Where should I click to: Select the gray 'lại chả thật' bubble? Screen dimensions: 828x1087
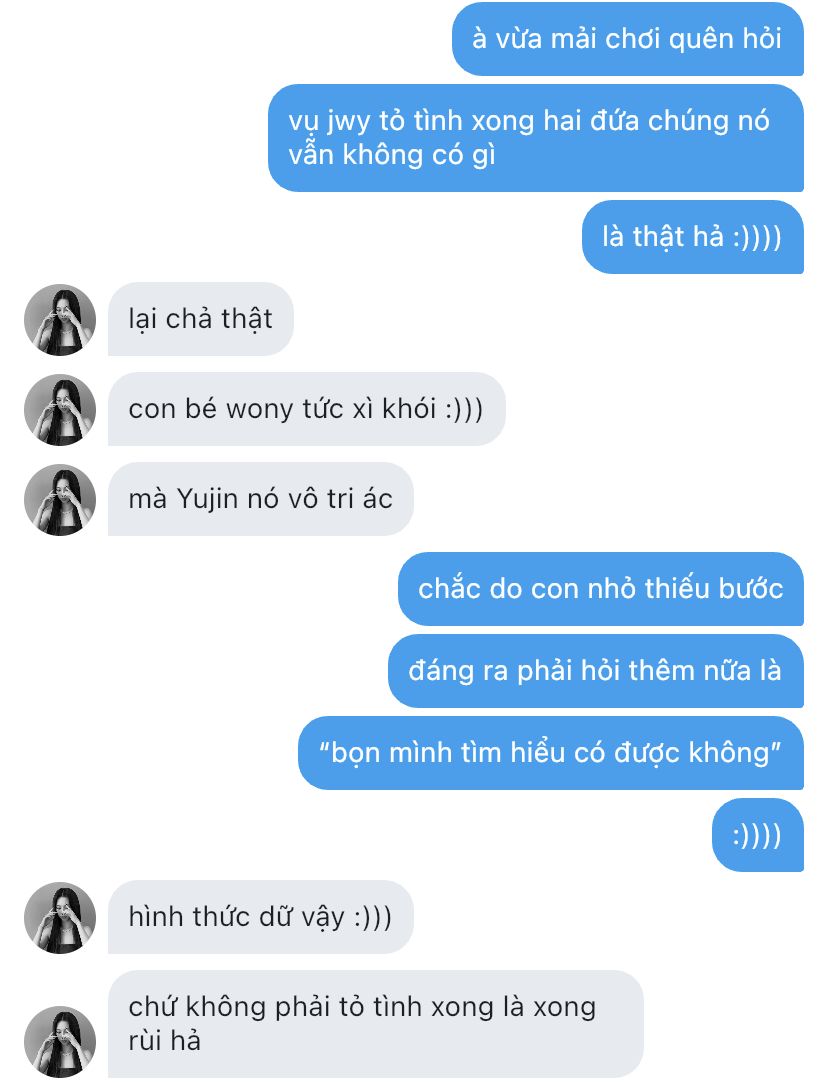200,319
